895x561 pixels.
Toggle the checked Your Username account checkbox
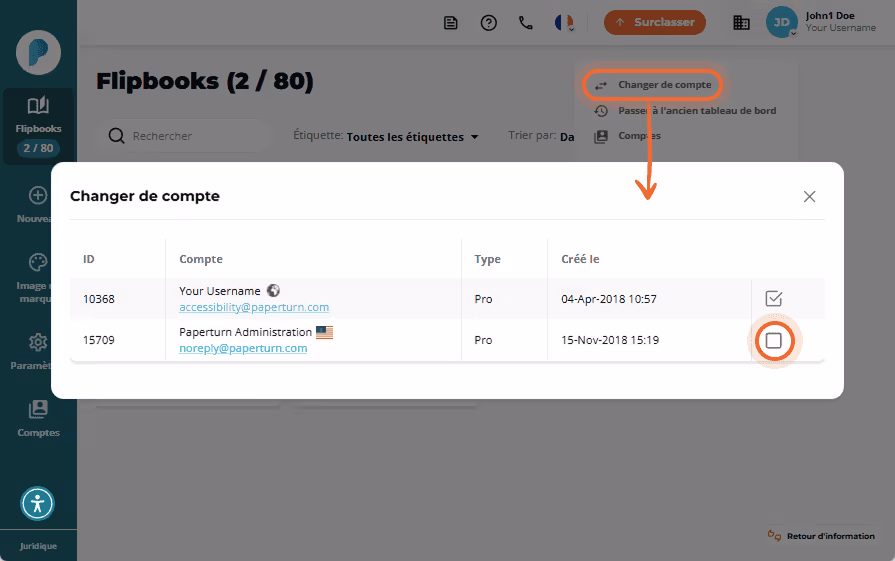click(773, 298)
